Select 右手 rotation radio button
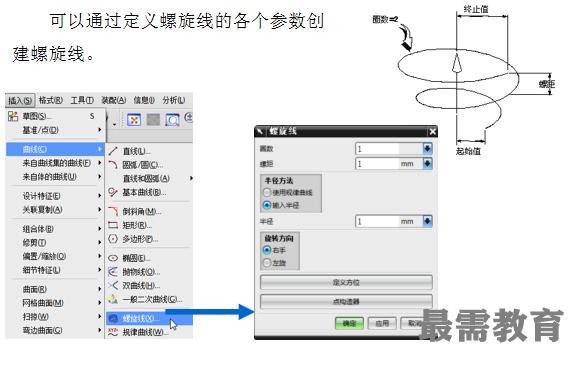This screenshot has width=570, height=365. coord(267,250)
